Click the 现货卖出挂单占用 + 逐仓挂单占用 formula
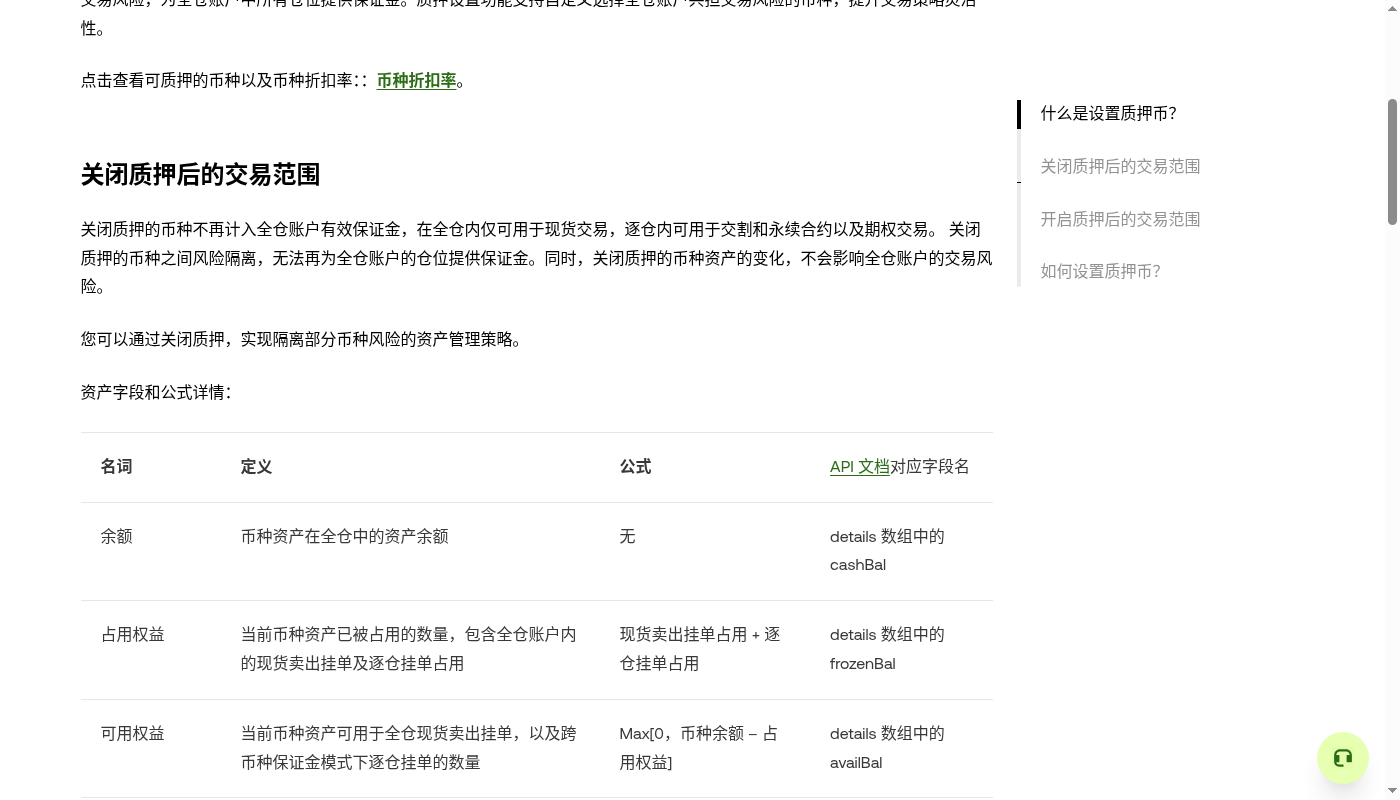This screenshot has height=800, width=1400. point(700,649)
